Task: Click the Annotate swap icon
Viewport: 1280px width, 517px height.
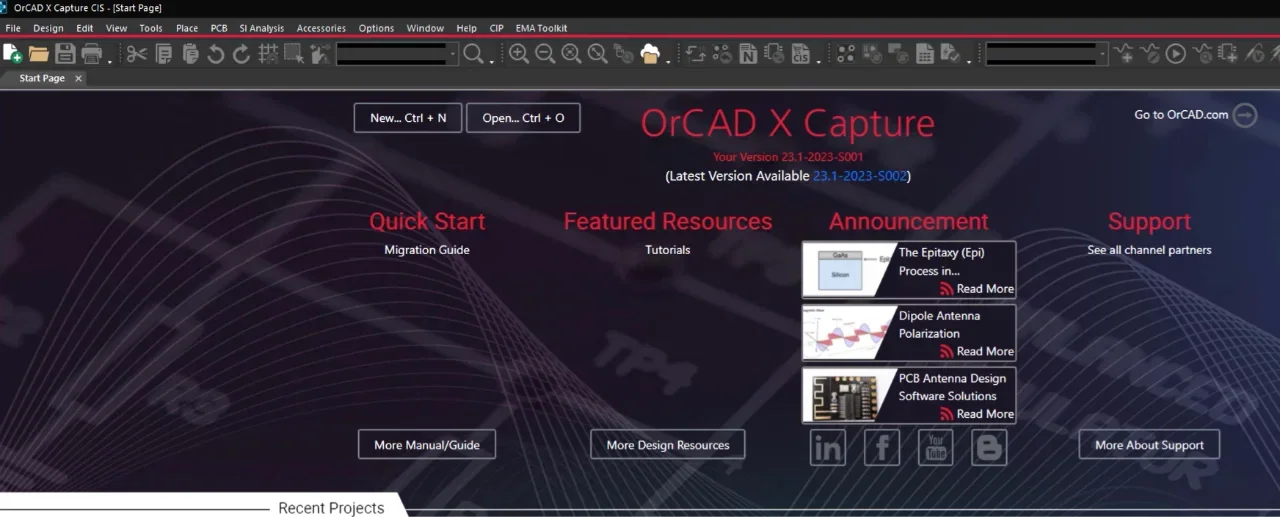Action: click(696, 54)
